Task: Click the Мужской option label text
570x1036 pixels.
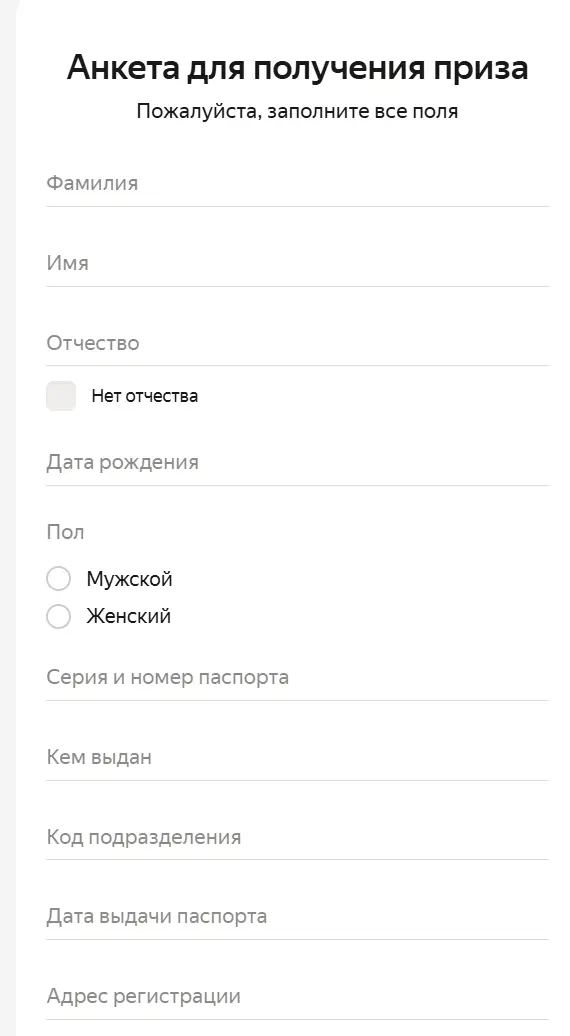Action: (129, 579)
